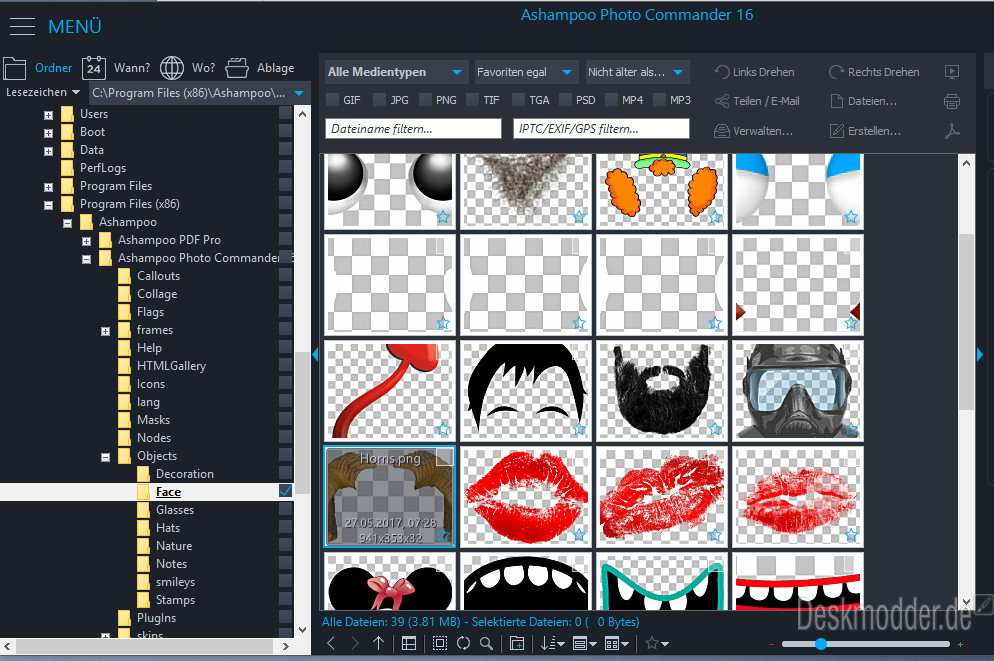Viewport: 994px width, 661px height.
Task: Go back with the left arrow
Action: pyautogui.click(x=331, y=643)
